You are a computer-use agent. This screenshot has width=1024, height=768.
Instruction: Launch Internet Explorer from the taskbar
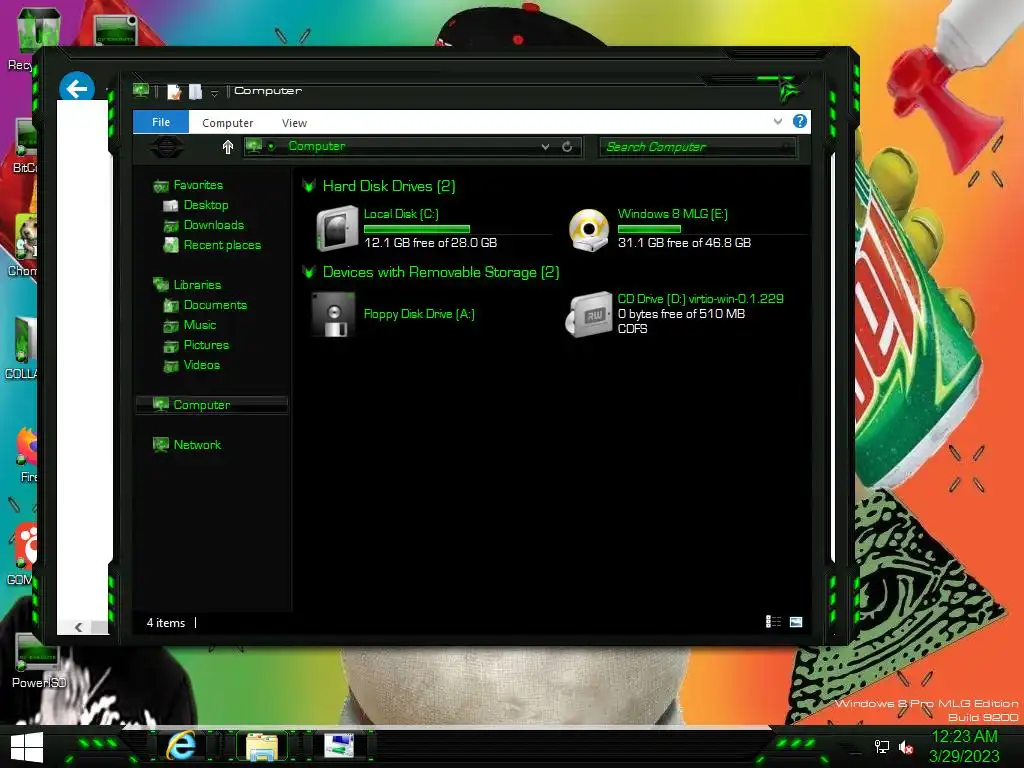[x=181, y=746]
